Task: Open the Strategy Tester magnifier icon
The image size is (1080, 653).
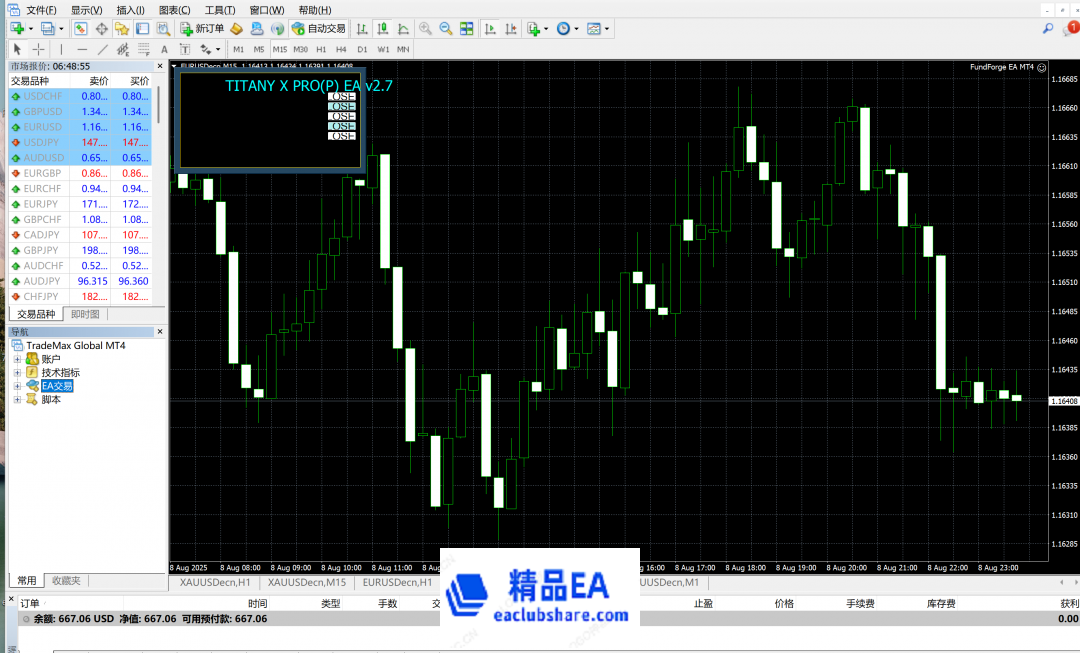Action: pos(163,28)
